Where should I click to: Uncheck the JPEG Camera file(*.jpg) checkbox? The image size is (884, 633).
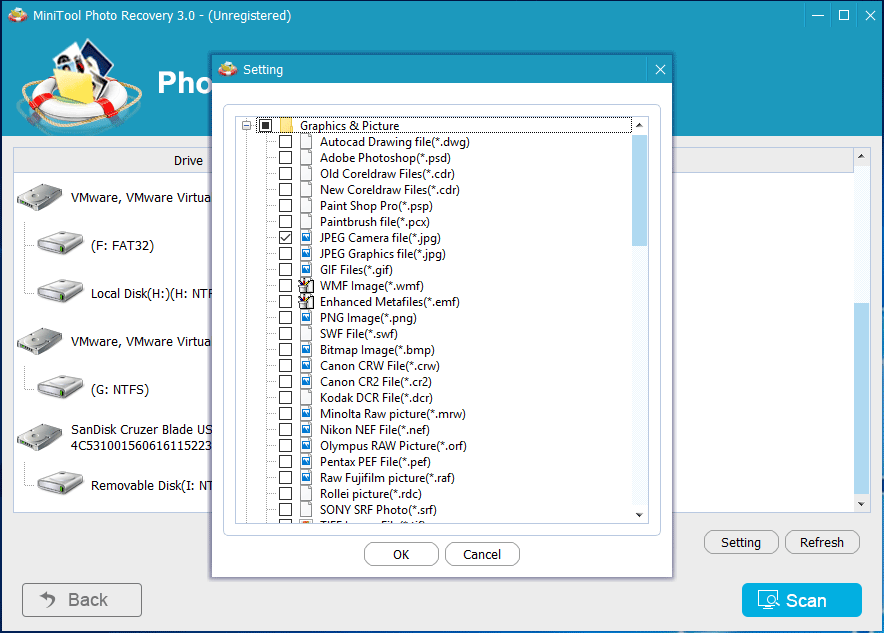pos(286,237)
